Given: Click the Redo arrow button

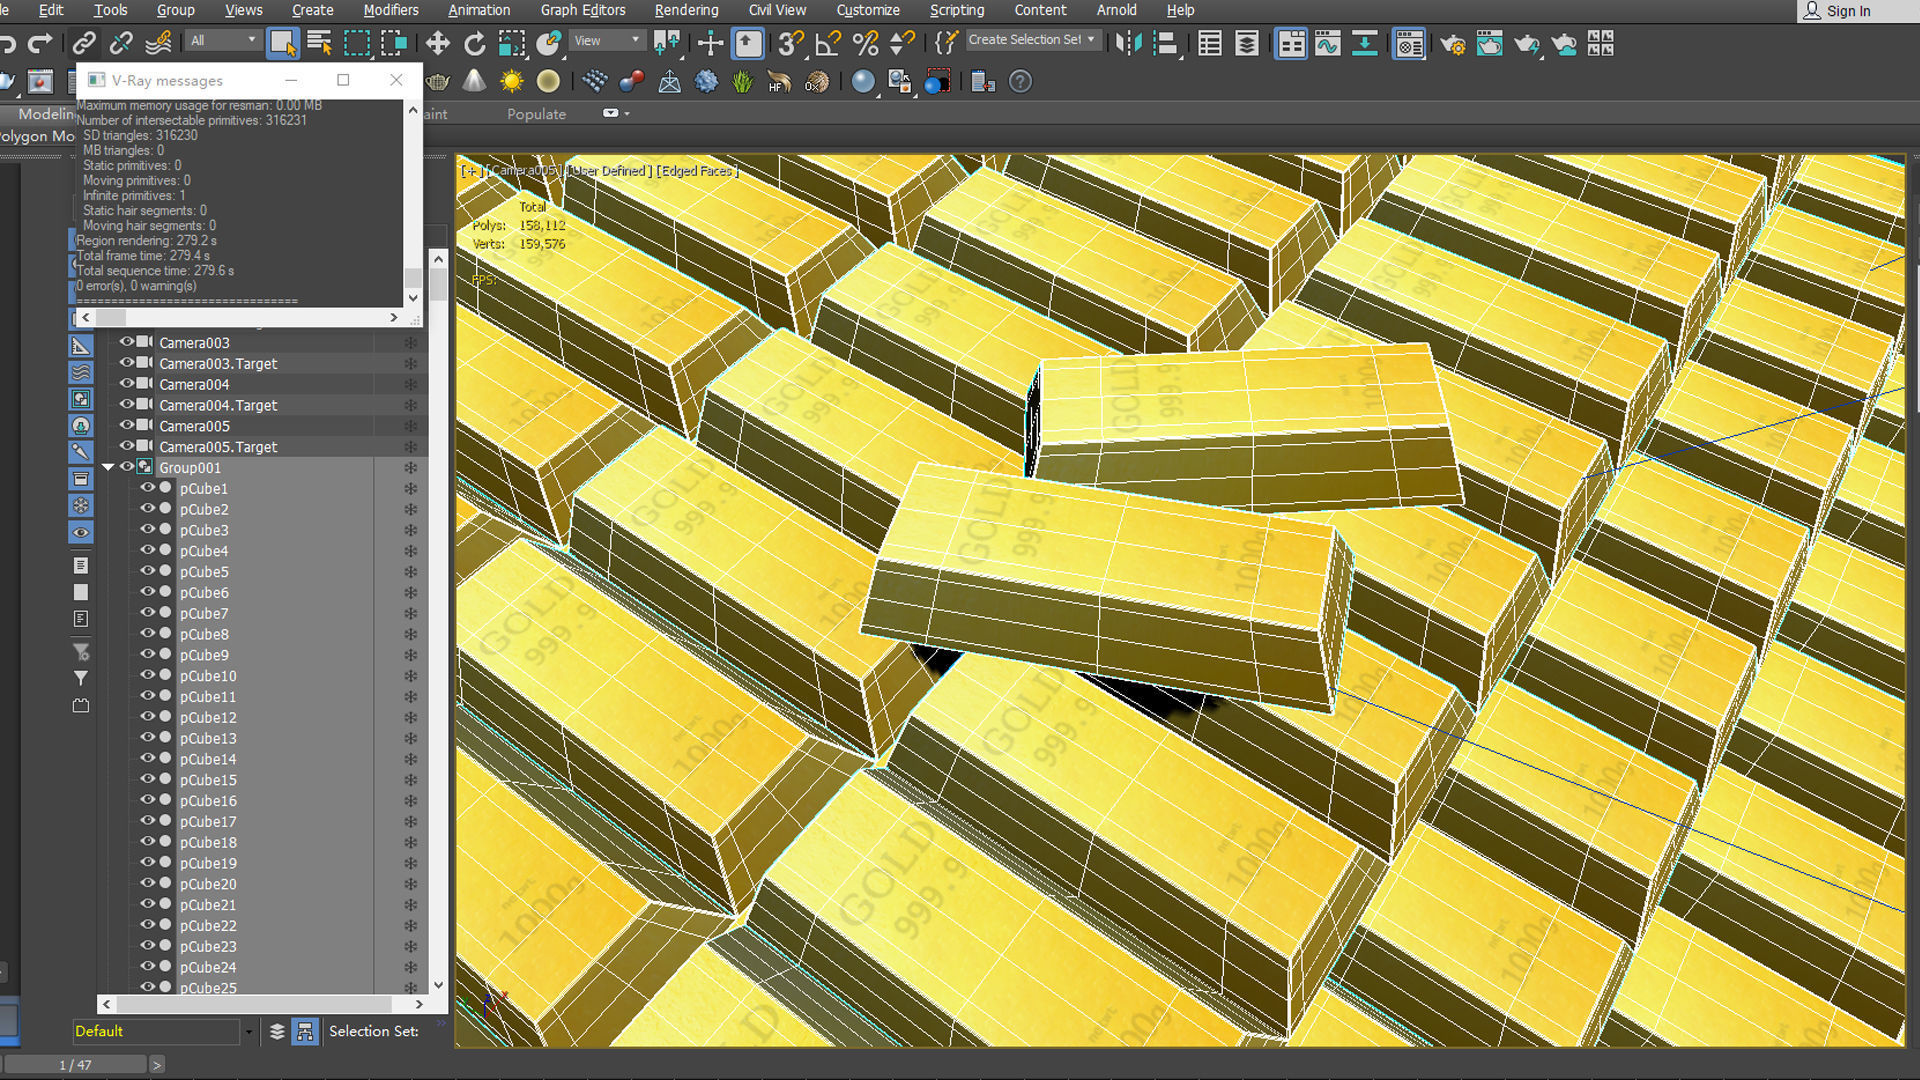Looking at the screenshot, I should (40, 43).
